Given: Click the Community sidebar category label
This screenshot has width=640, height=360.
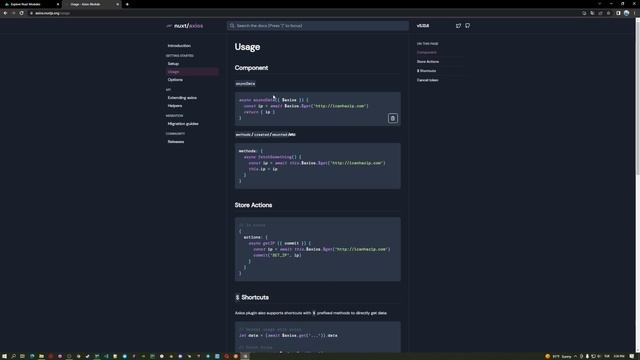Looking at the screenshot, I should point(175,133).
